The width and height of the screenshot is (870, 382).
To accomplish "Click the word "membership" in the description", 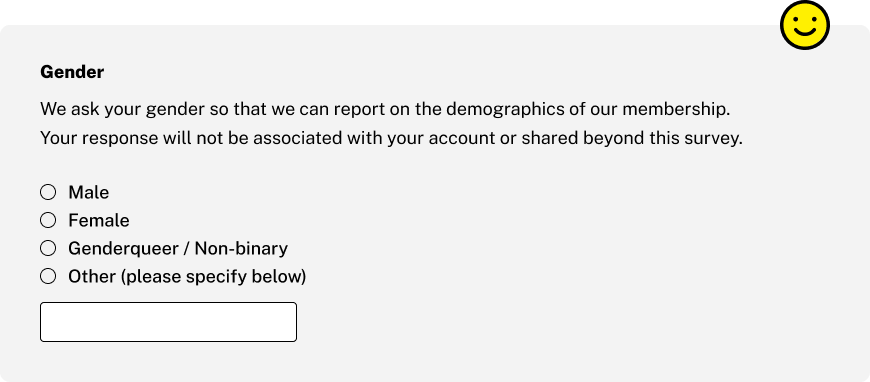I will [x=674, y=109].
